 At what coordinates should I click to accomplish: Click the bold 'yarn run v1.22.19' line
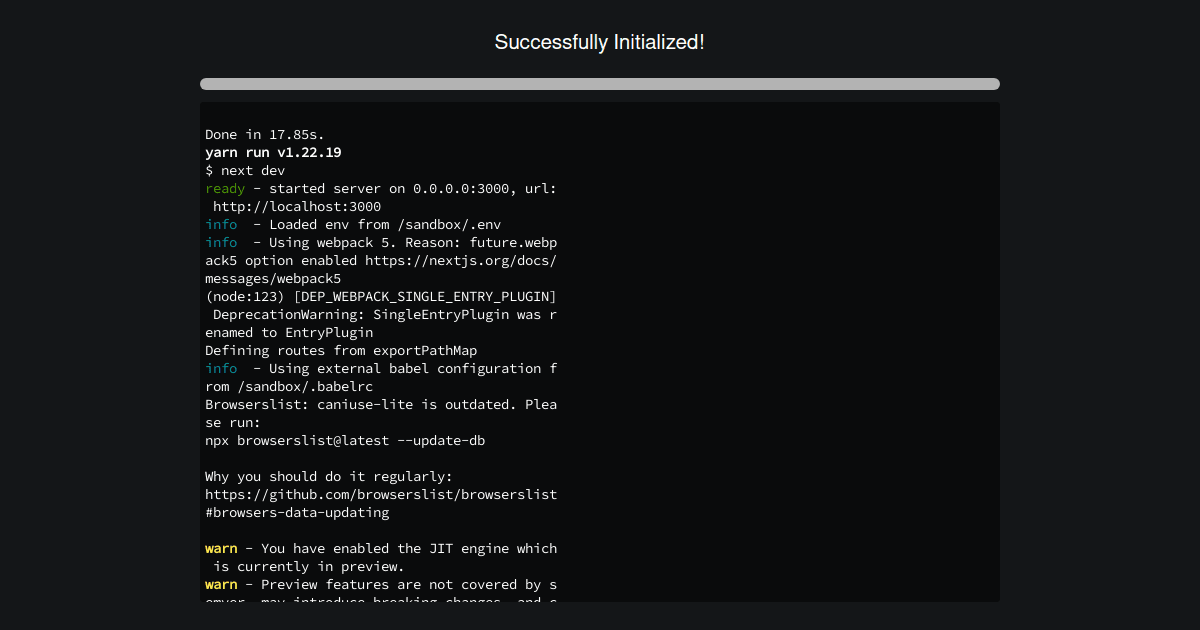(x=273, y=153)
